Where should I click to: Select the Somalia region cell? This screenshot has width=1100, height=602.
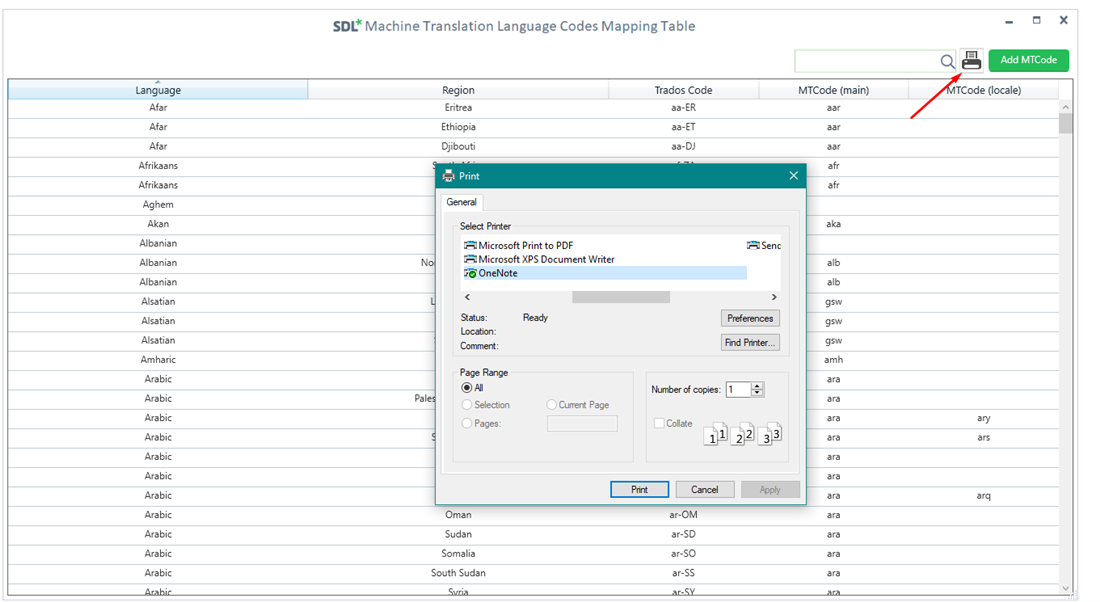(x=458, y=554)
